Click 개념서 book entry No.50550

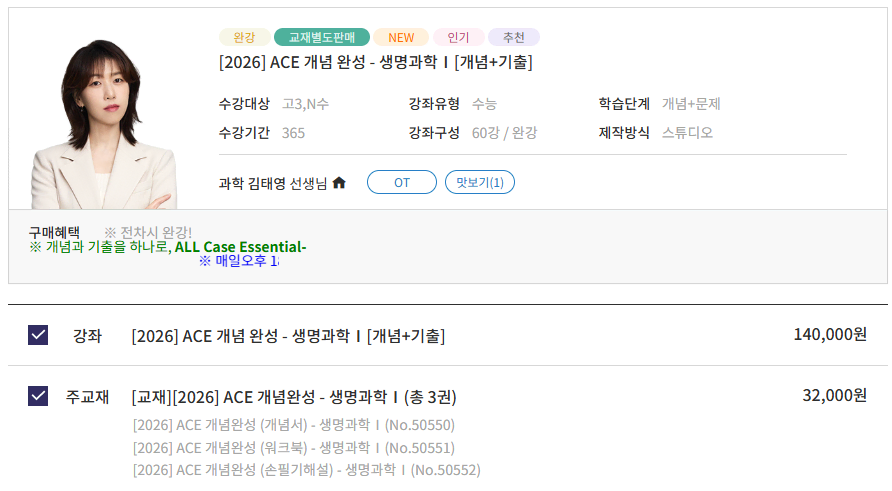tap(294, 425)
